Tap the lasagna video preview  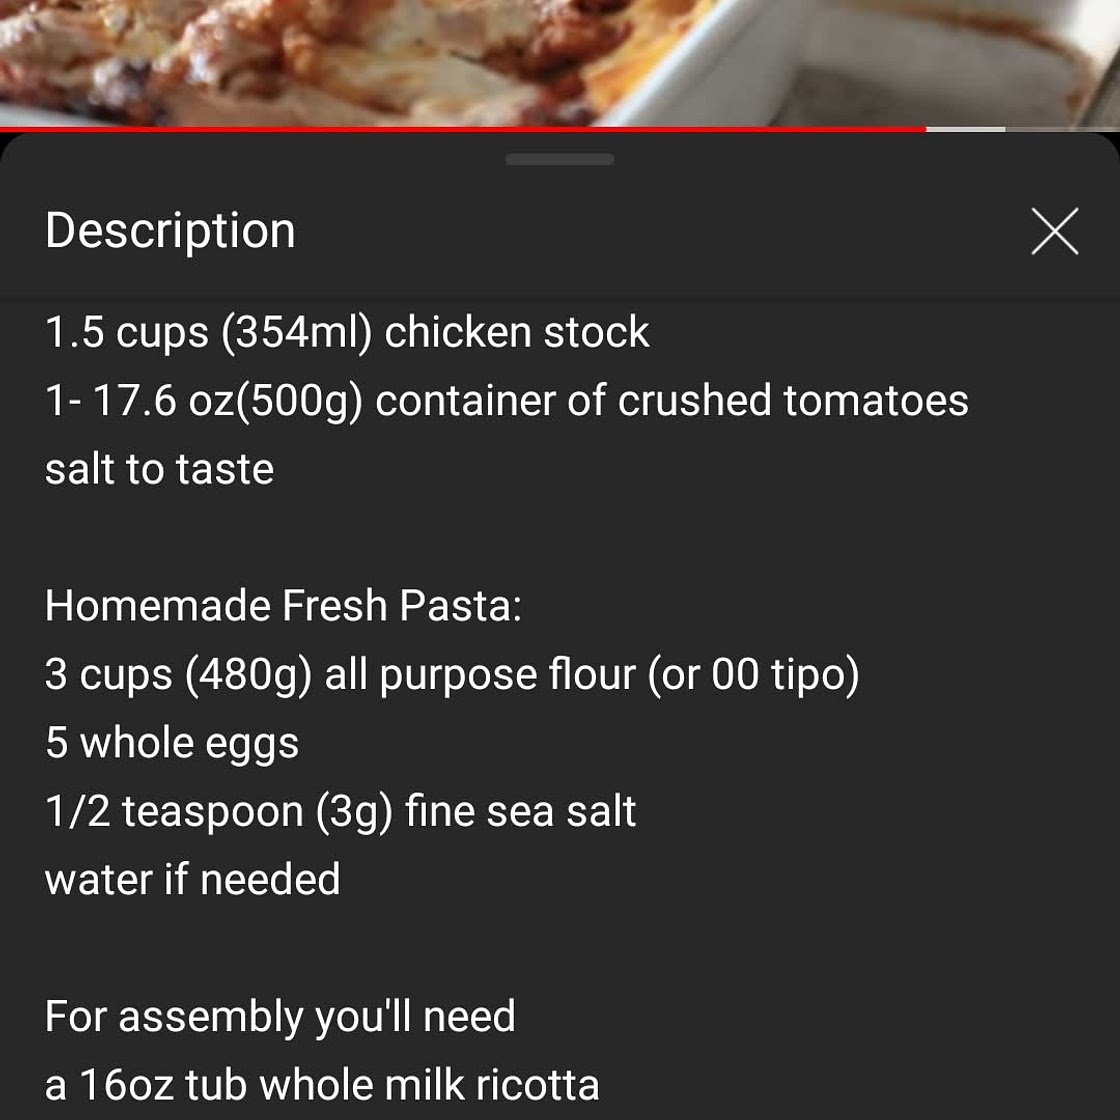tap(400, 60)
